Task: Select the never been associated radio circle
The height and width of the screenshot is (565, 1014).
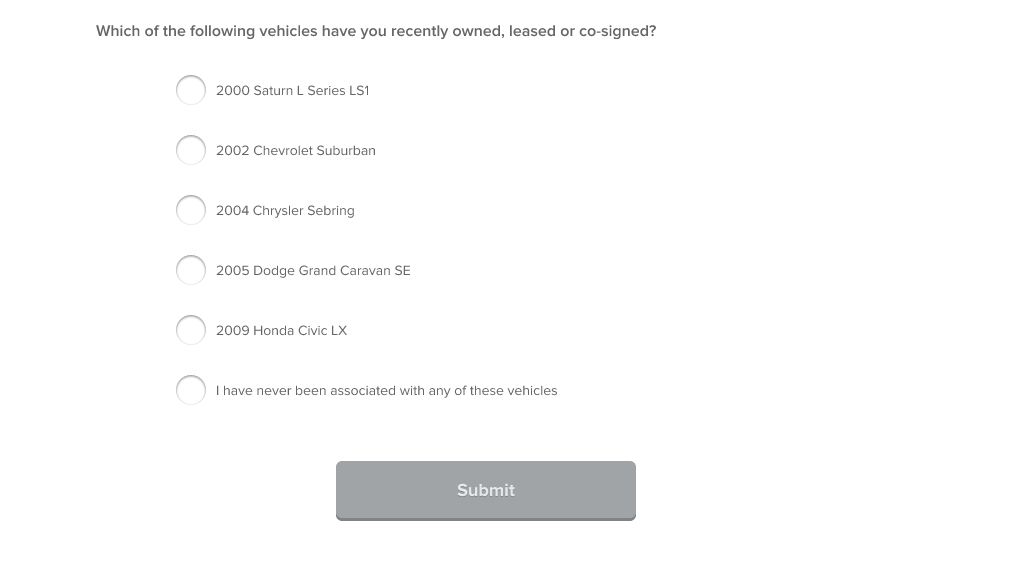Action: point(191,390)
